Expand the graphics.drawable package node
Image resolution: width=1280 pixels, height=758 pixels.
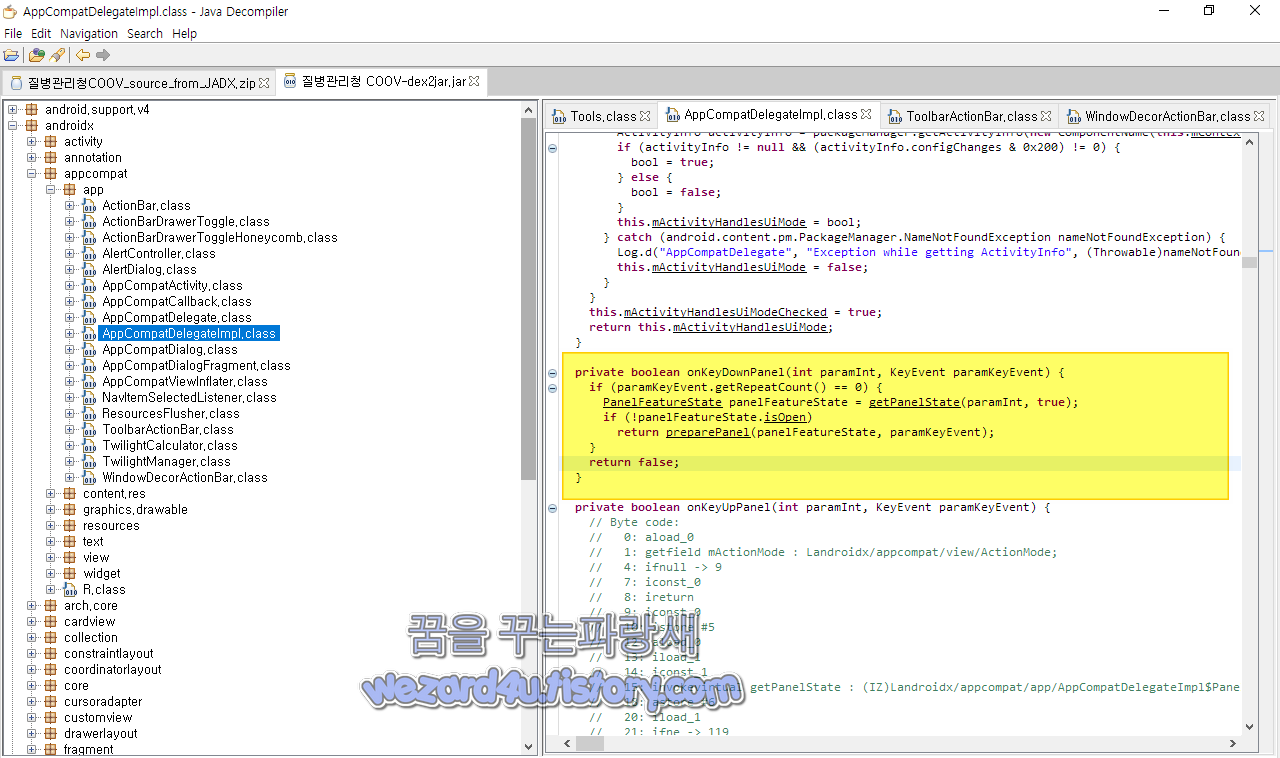click(51, 509)
